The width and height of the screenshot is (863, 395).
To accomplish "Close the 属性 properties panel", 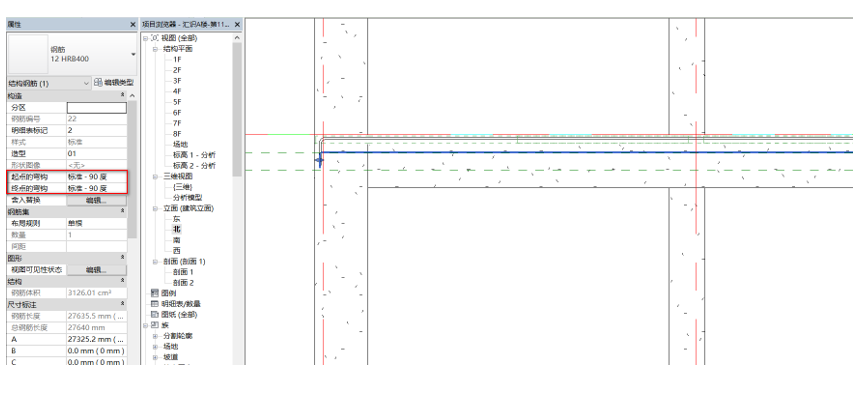I will [133, 25].
